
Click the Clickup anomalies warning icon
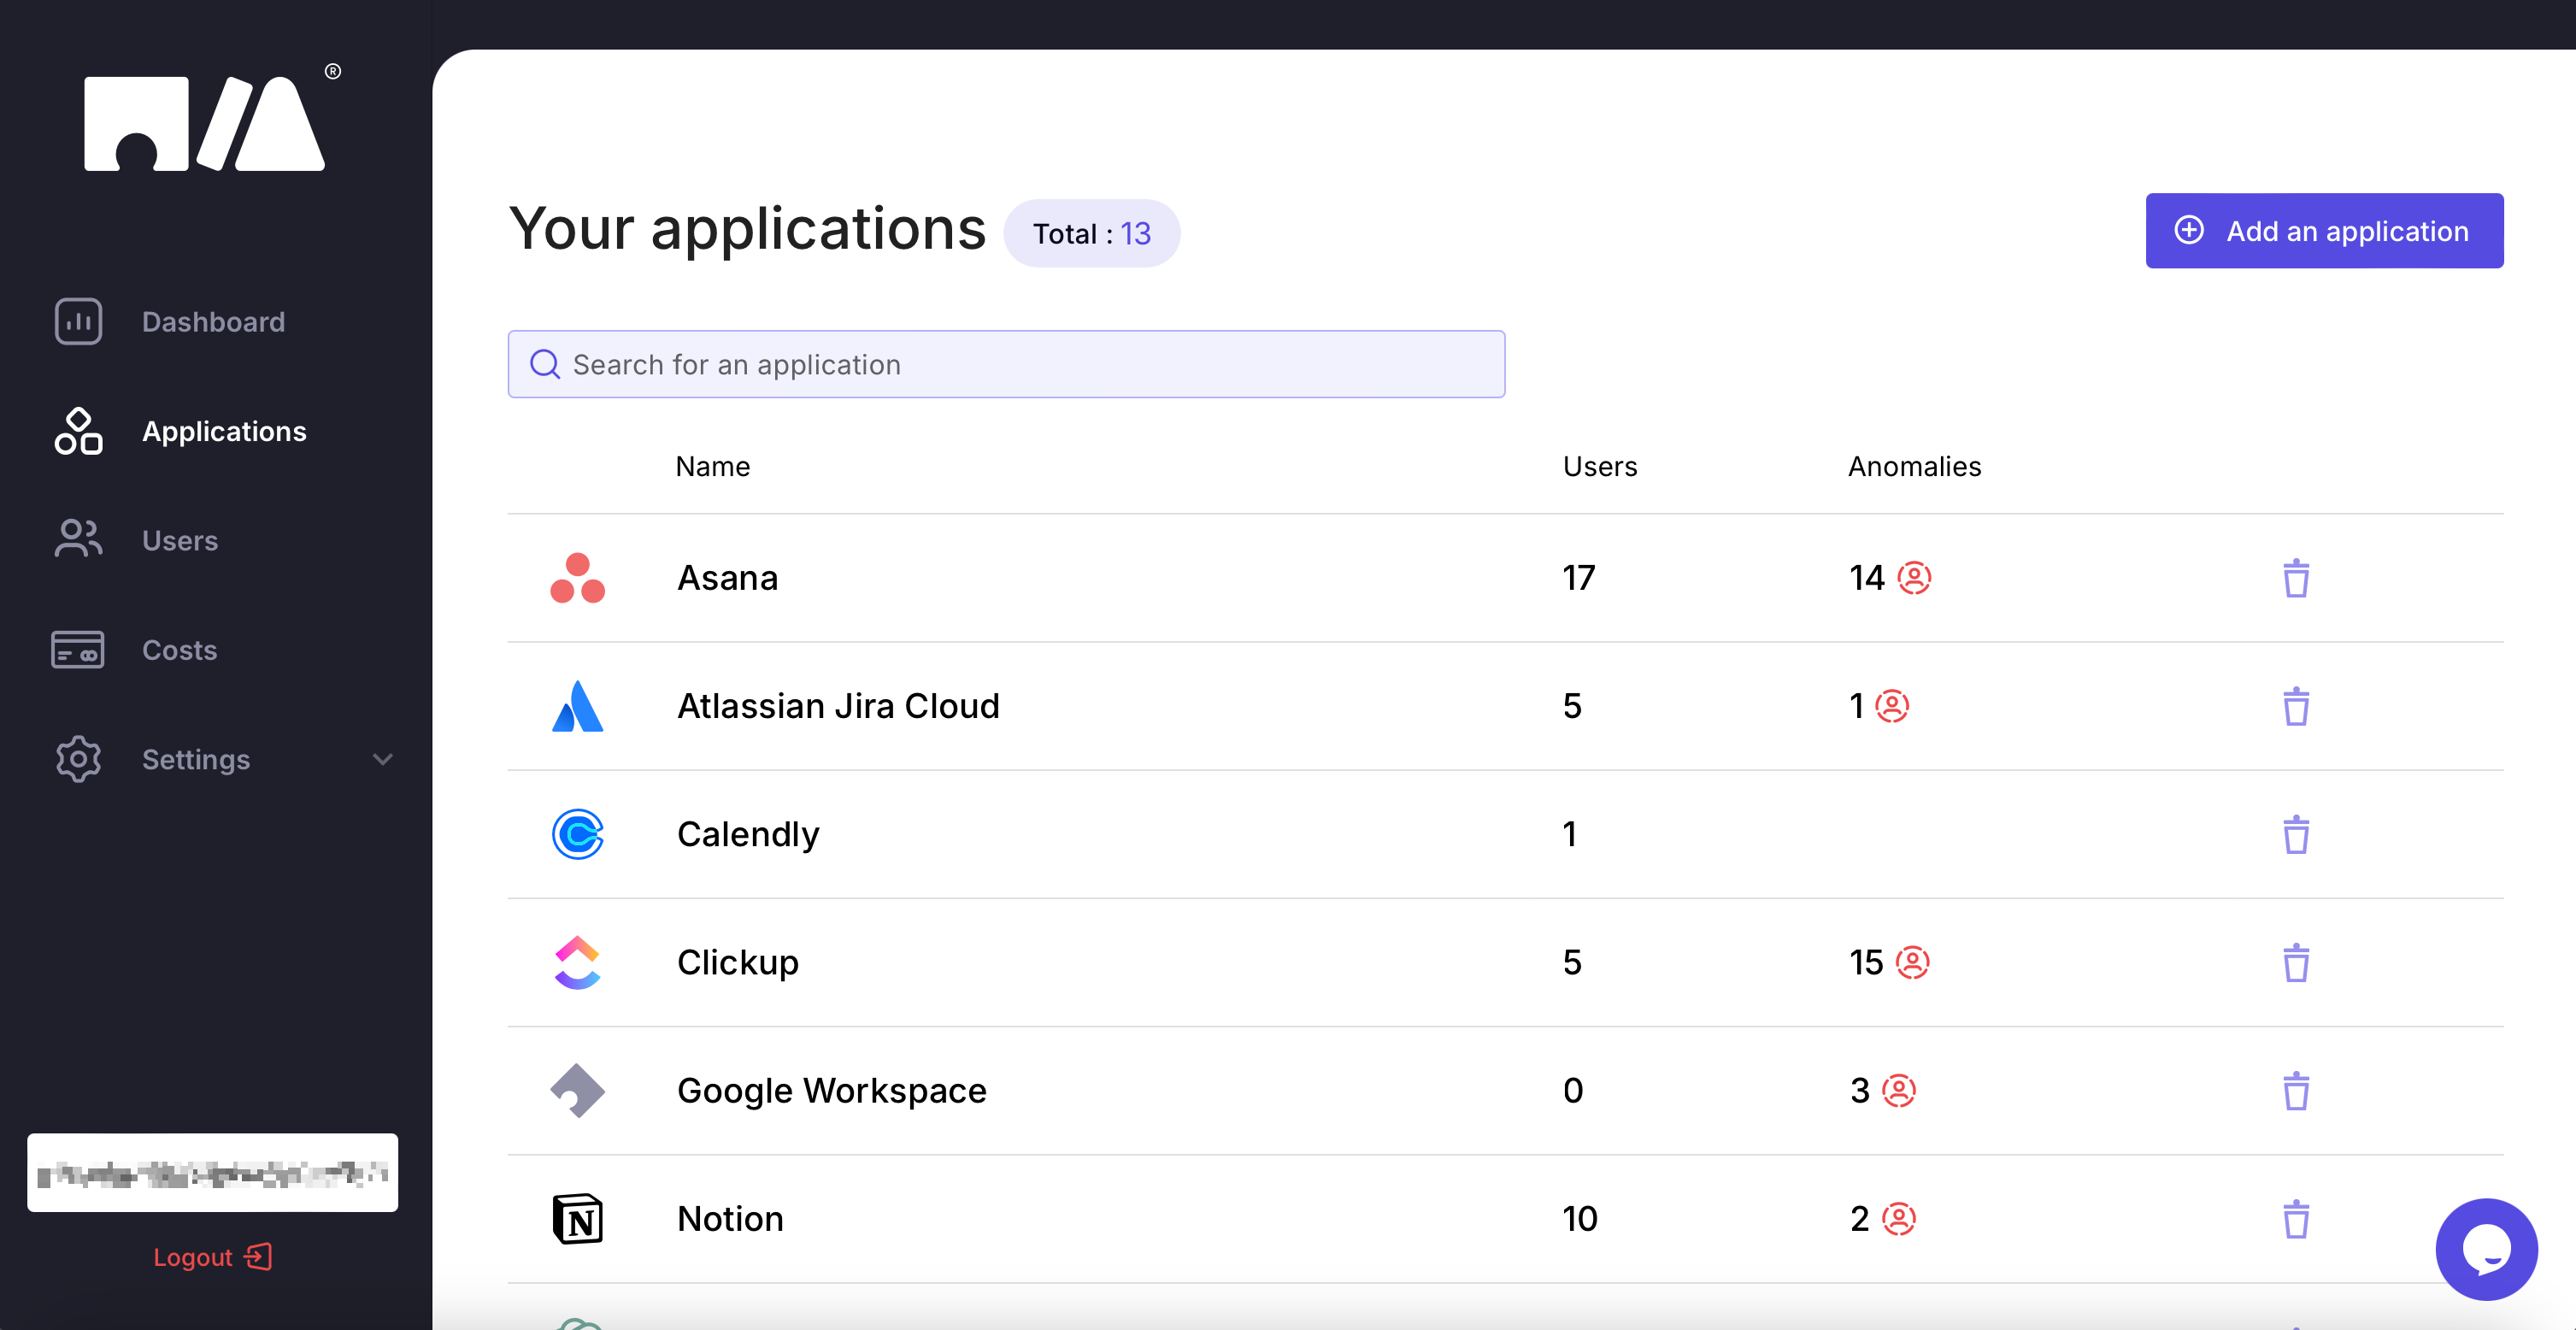click(x=1912, y=962)
